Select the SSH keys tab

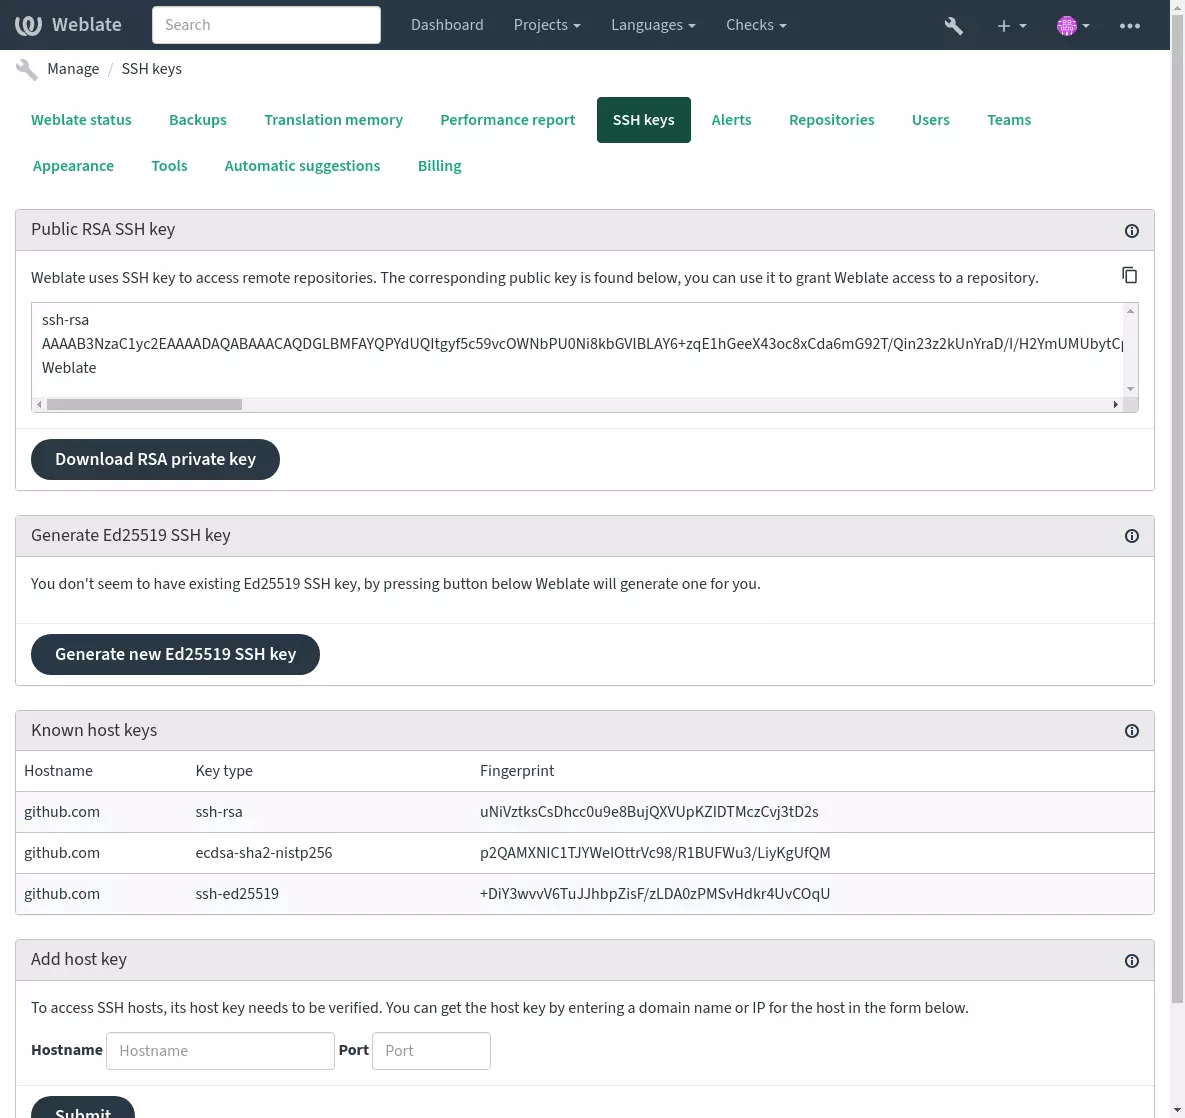(644, 120)
